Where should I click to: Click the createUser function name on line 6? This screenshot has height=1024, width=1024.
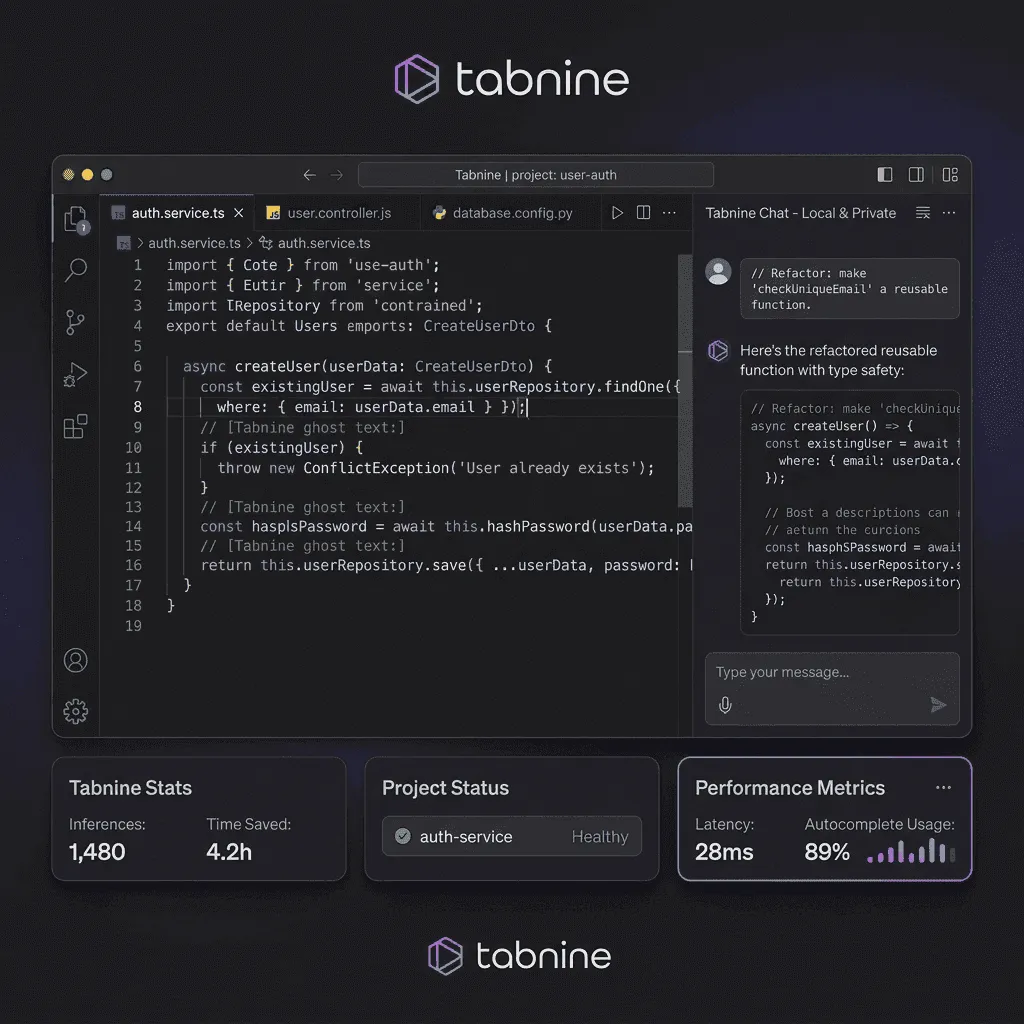(278, 366)
